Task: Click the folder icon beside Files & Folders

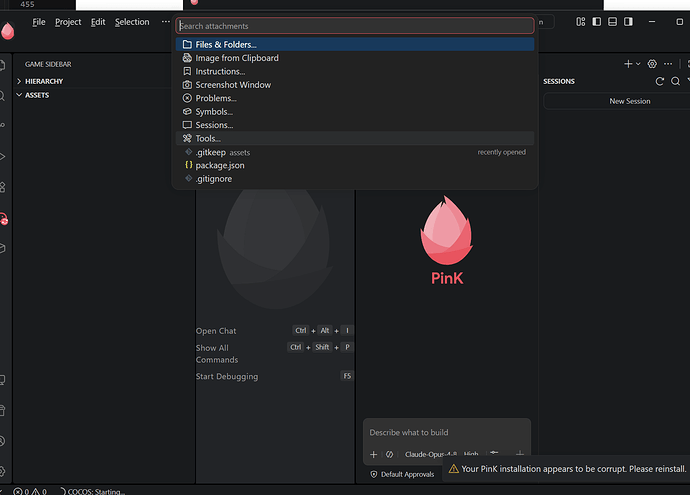Action: 187,44
